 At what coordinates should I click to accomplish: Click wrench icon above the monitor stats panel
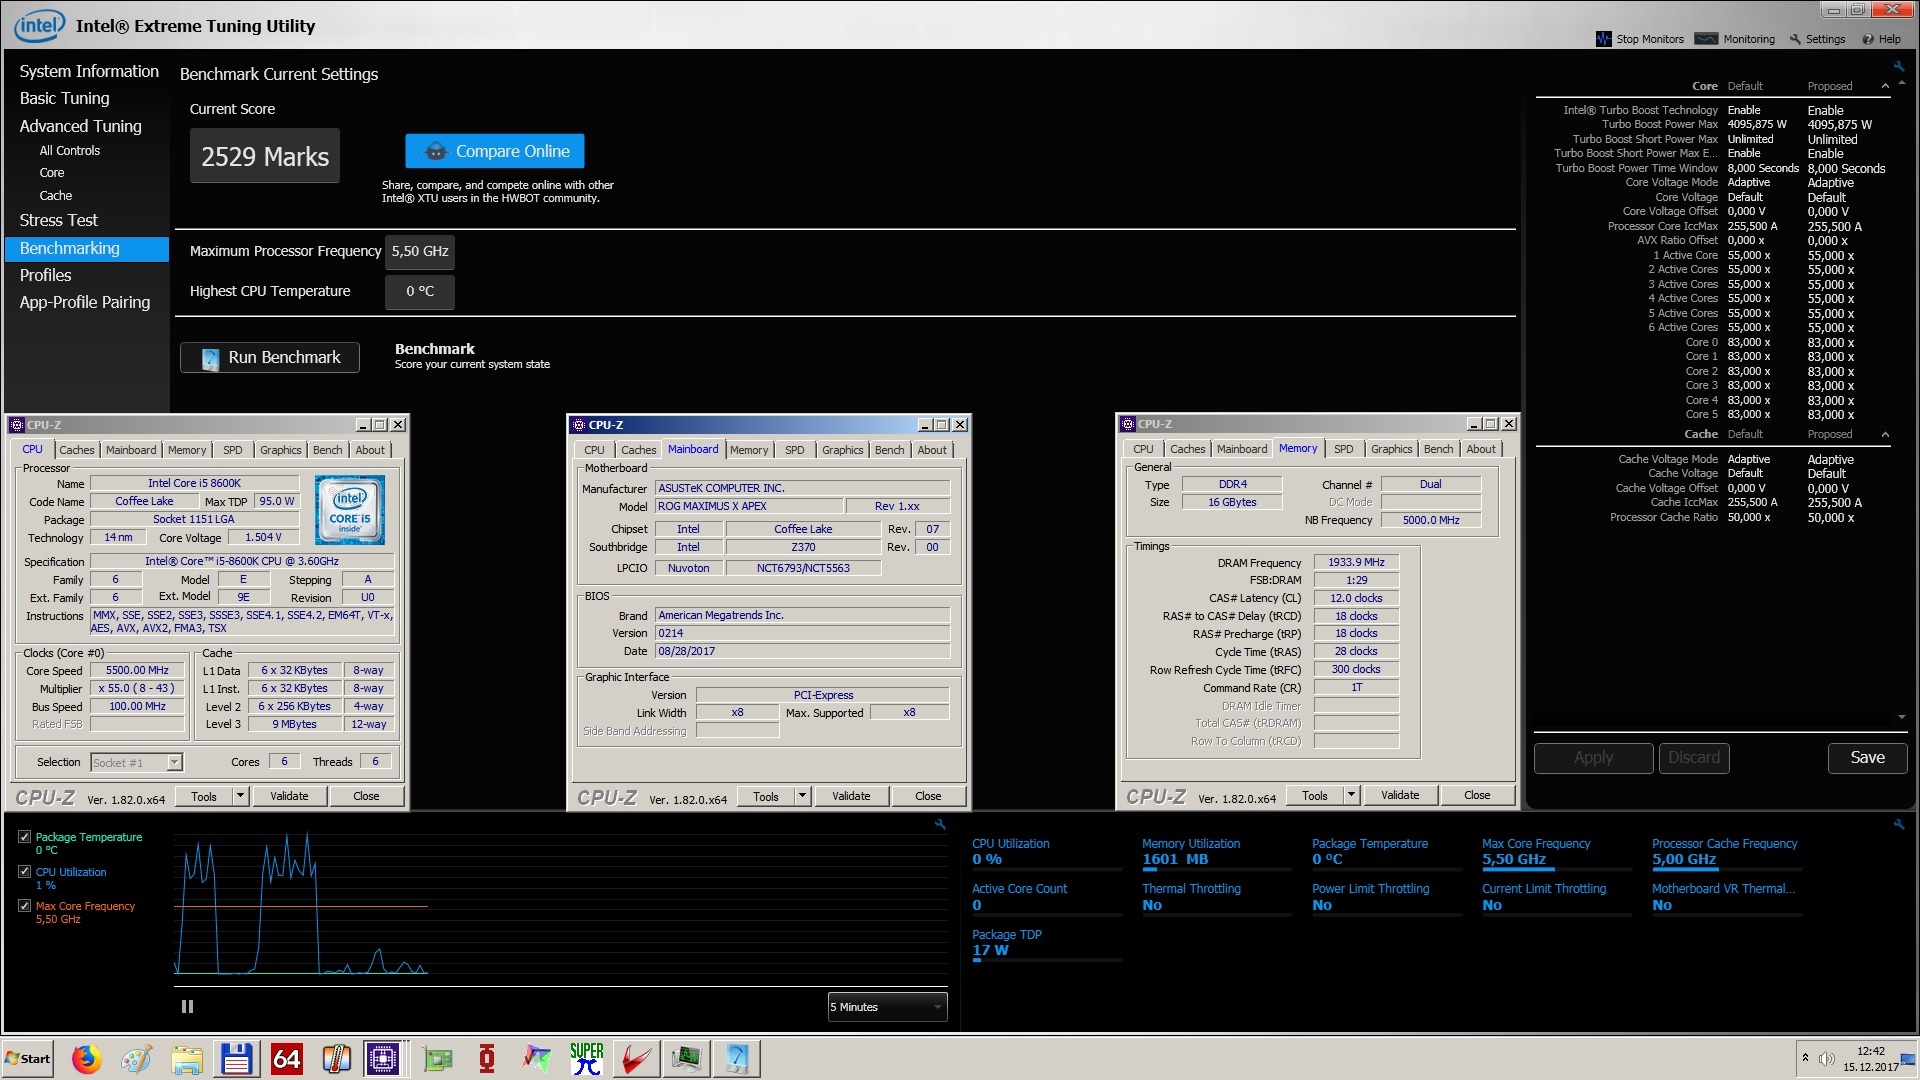pyautogui.click(x=1898, y=824)
